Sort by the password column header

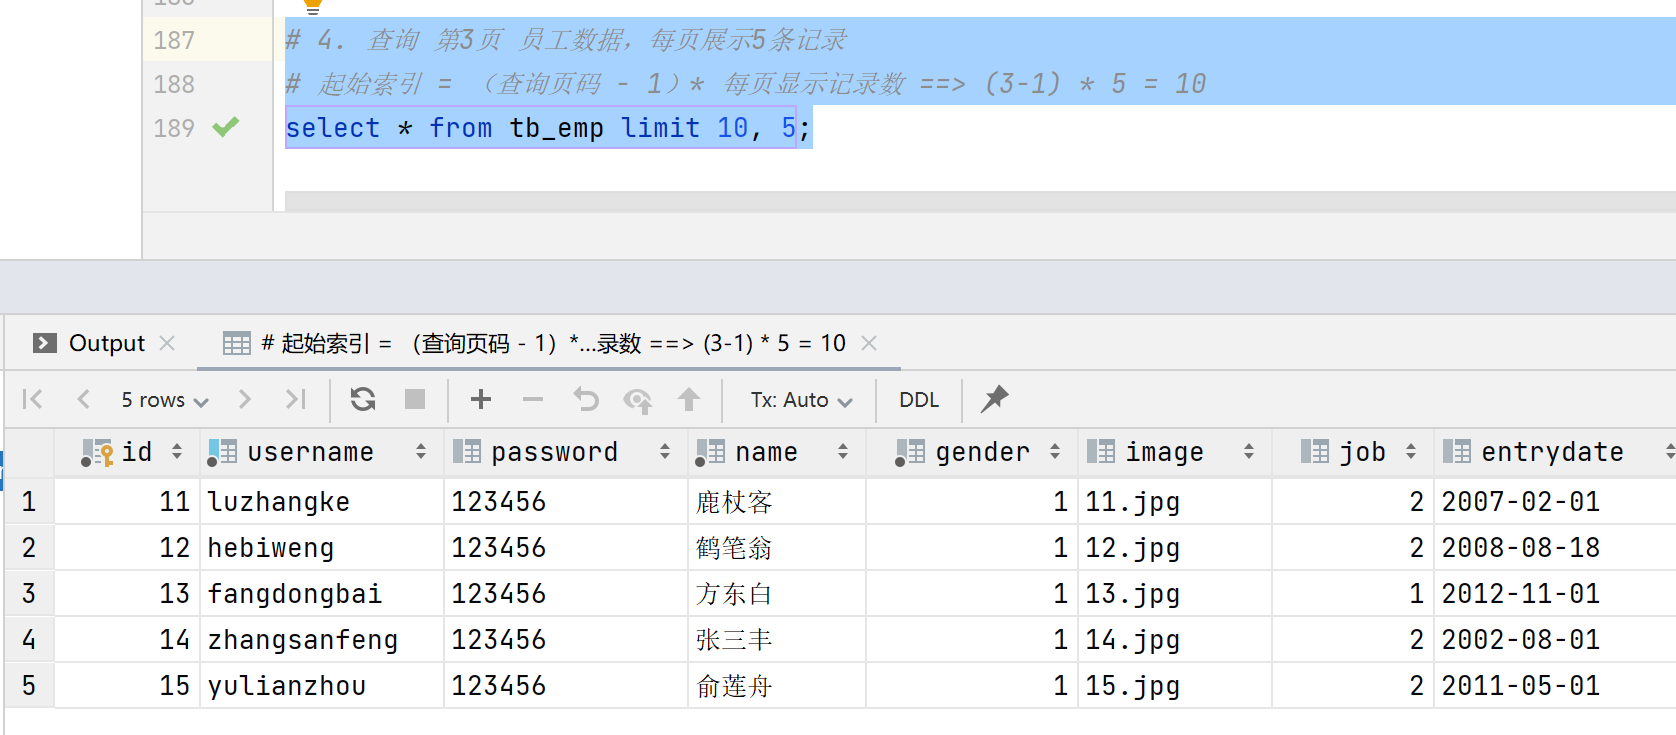coord(566,452)
